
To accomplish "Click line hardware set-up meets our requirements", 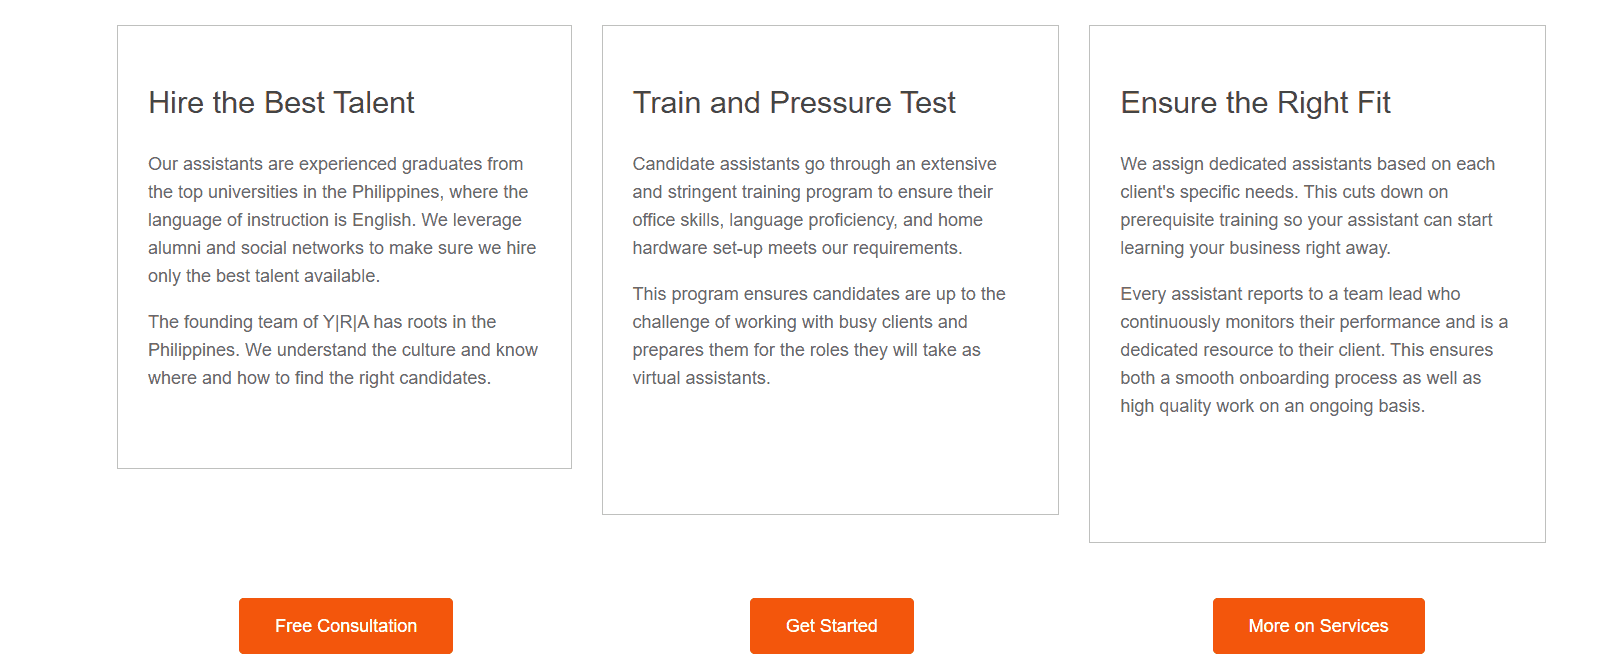I will click(797, 248).
